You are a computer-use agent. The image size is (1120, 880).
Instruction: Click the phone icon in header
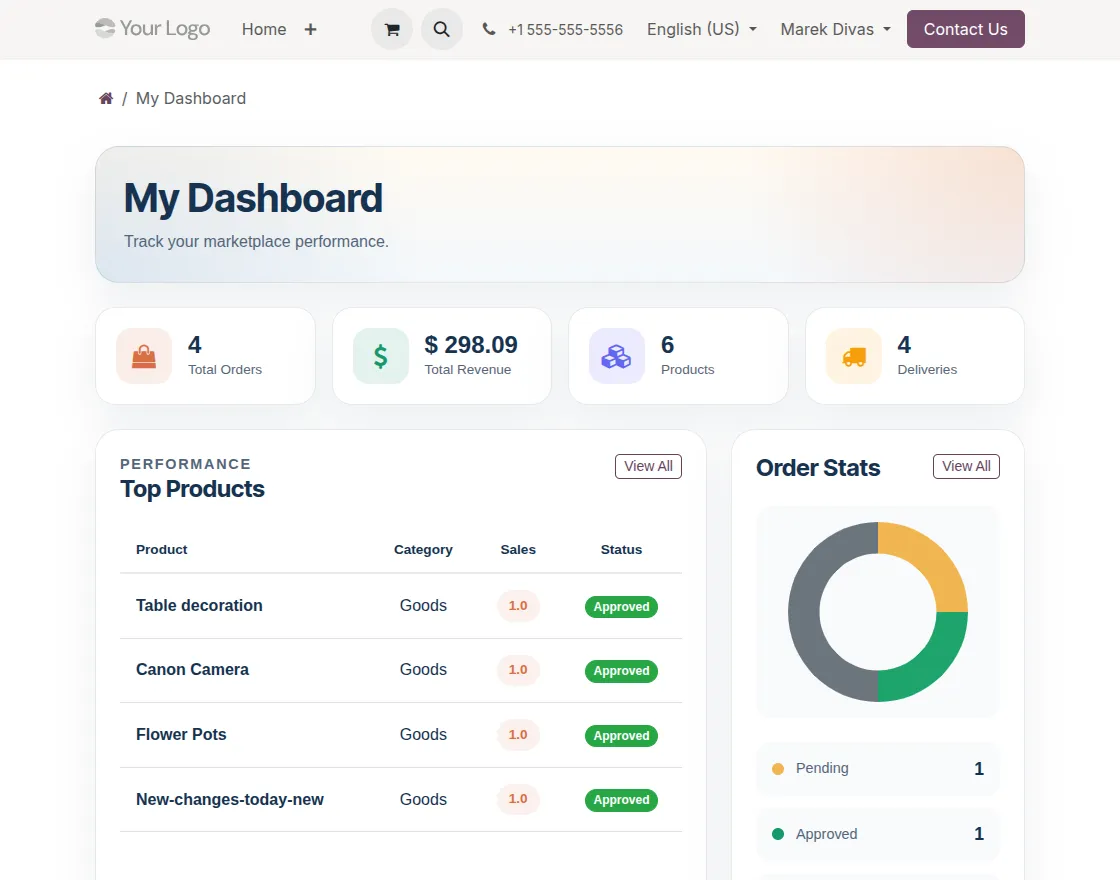pos(489,29)
